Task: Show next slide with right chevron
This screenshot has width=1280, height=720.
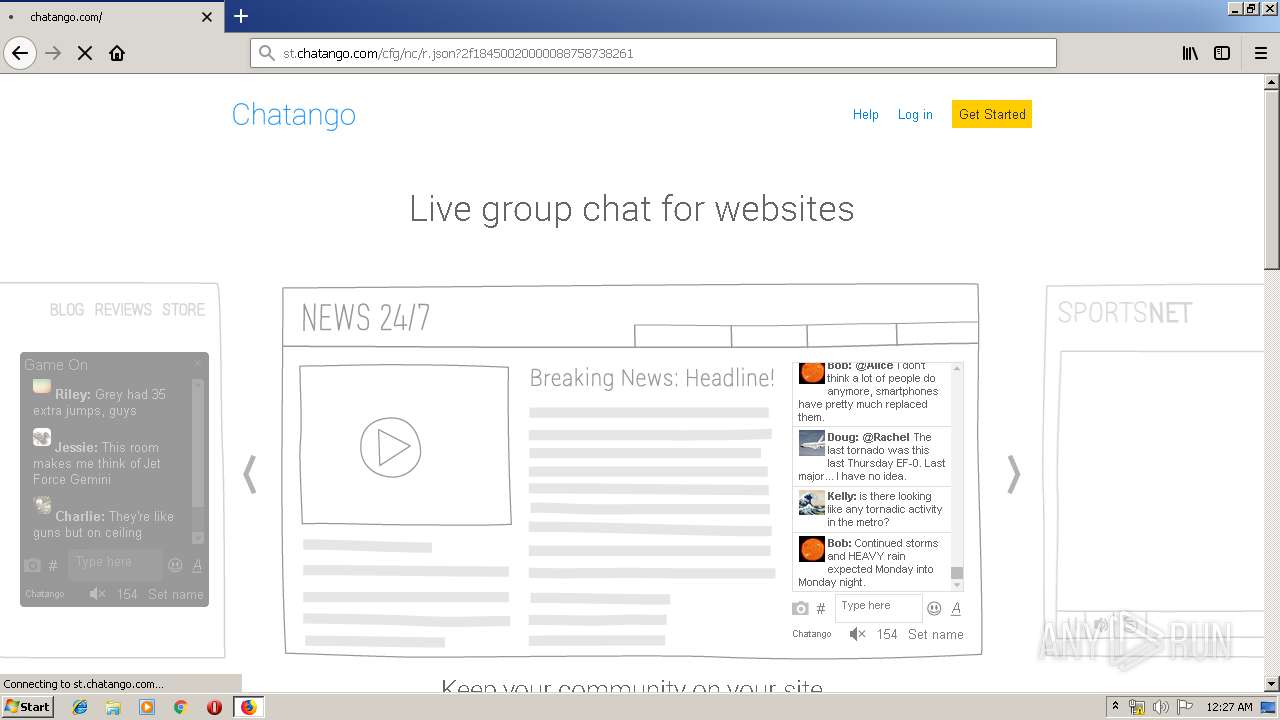Action: tap(1014, 474)
